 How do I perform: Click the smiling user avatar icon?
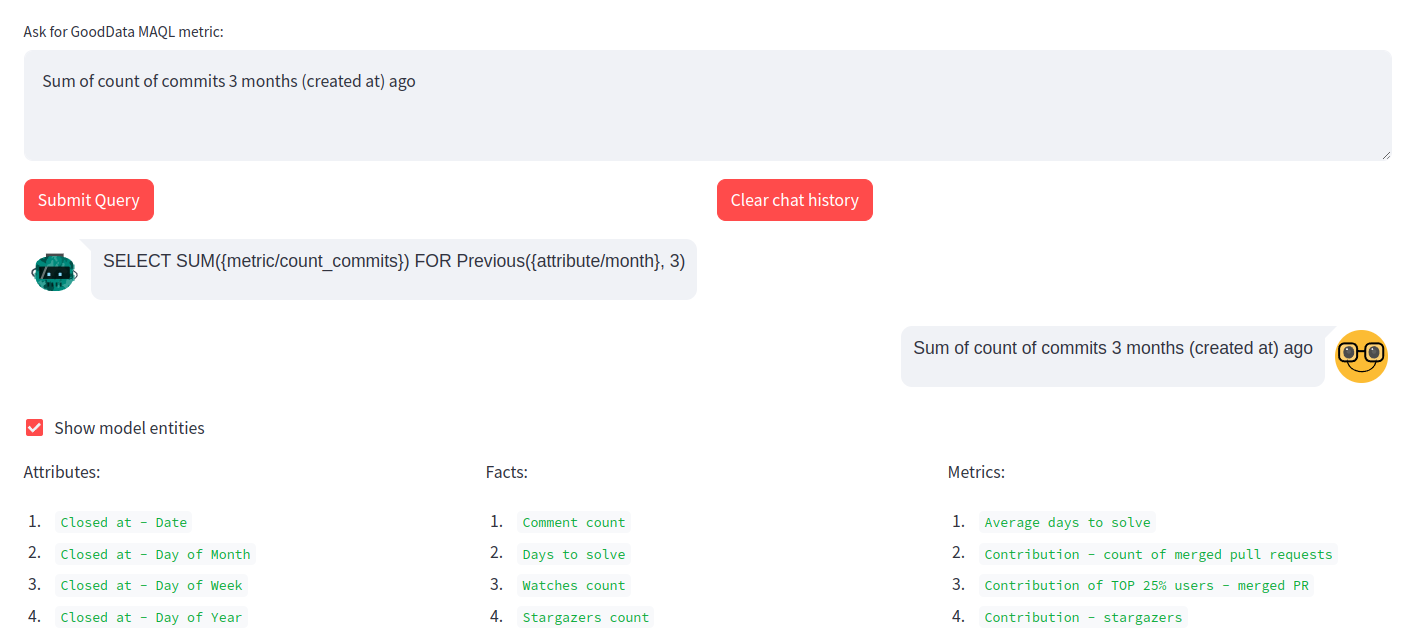point(1361,356)
